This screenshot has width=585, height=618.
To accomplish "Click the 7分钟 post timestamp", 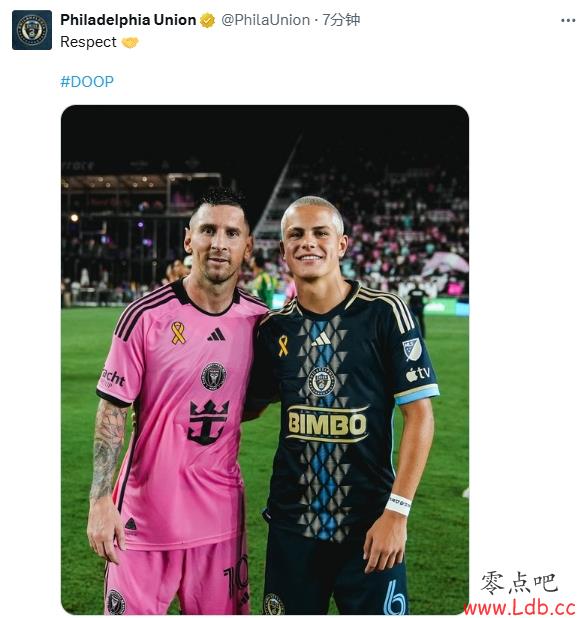I will (x=341, y=20).
